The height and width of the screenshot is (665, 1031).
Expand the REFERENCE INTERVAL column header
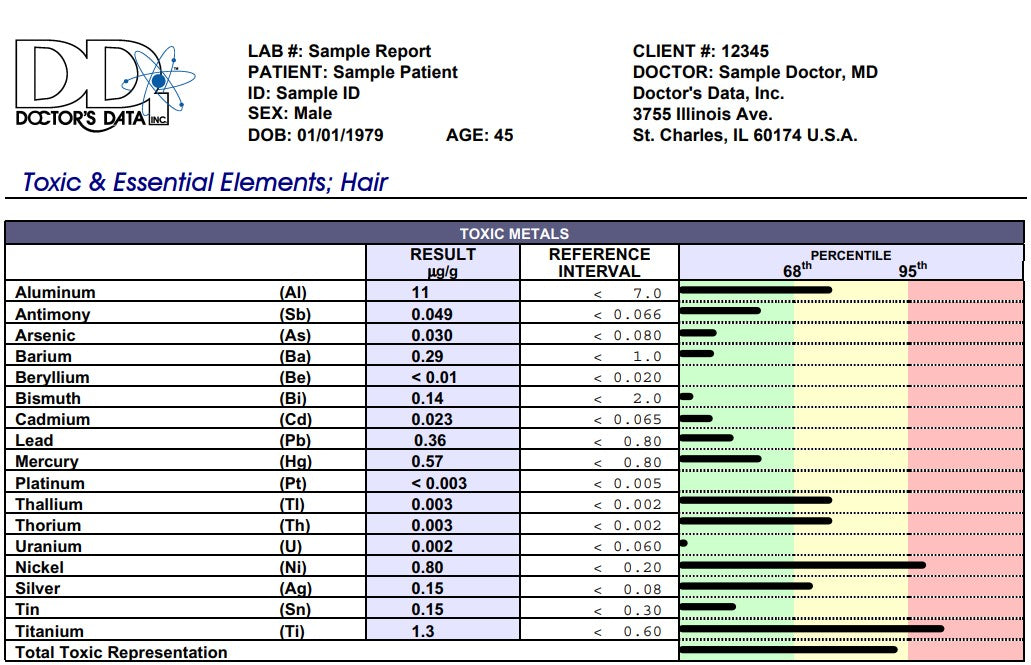pos(597,262)
